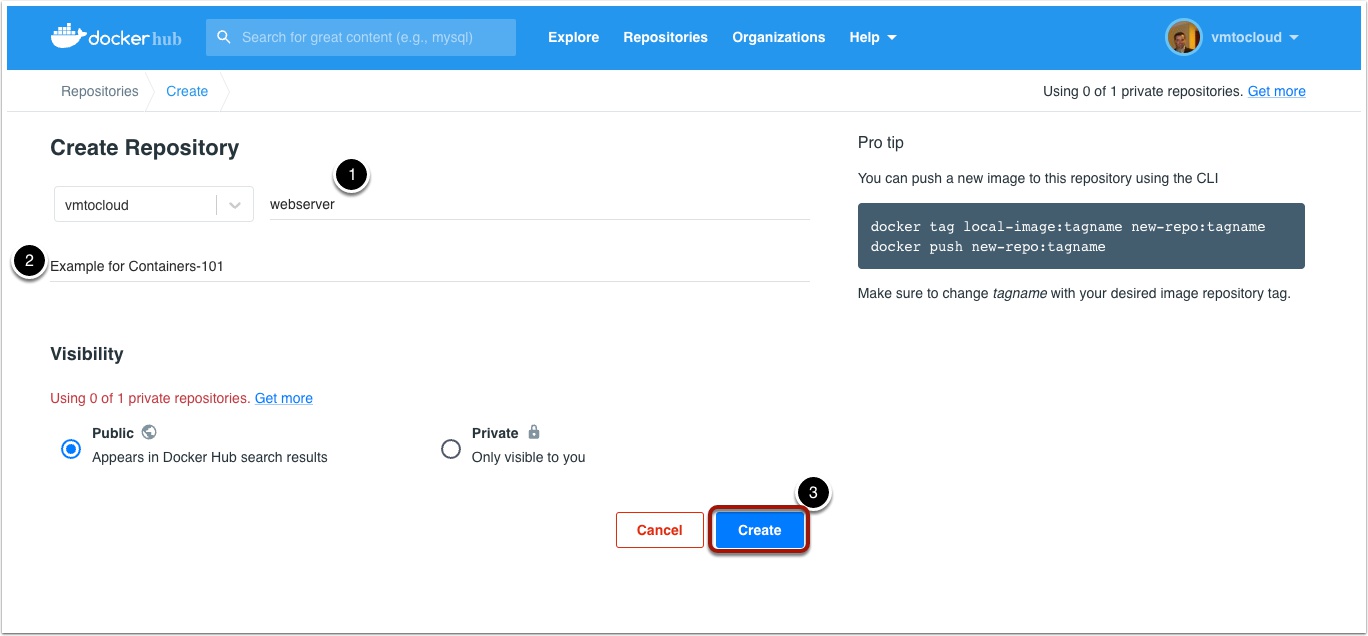The image size is (1368, 636).
Task: Click the Docker Hub whale logo
Action: click(x=118, y=37)
